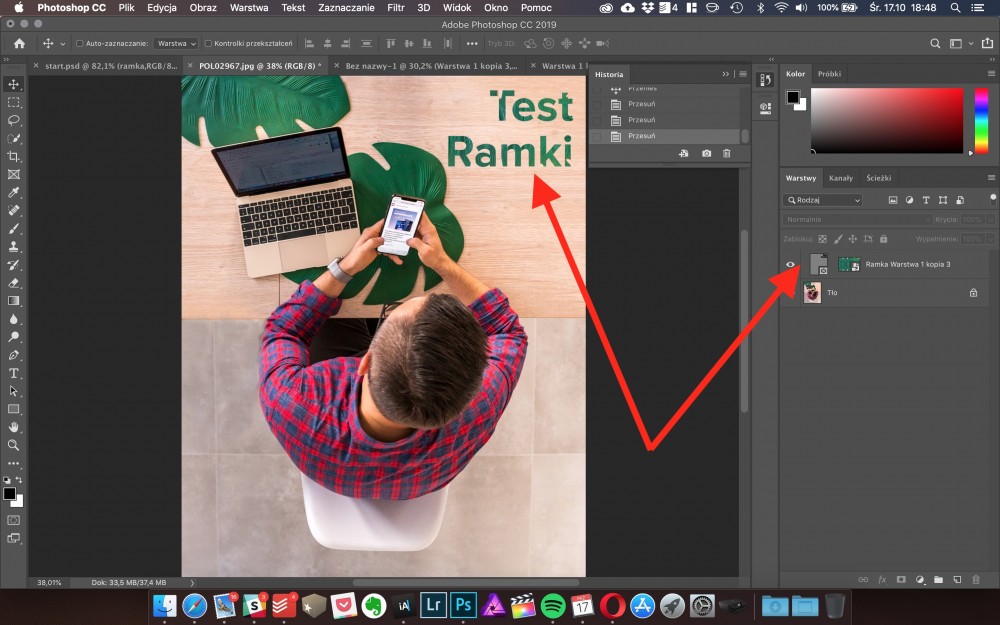Select the Crop tool
The width and height of the screenshot is (1000, 625).
pos(13,156)
